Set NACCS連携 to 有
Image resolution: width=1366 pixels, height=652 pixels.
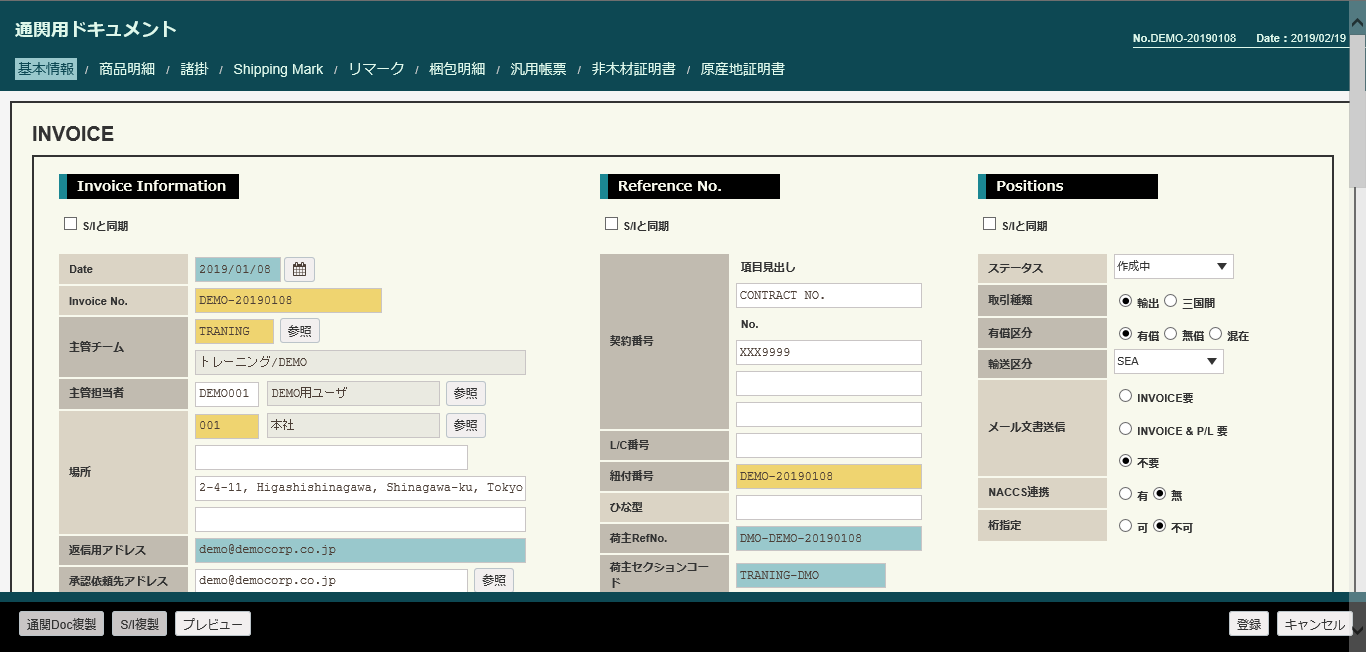click(x=1125, y=494)
